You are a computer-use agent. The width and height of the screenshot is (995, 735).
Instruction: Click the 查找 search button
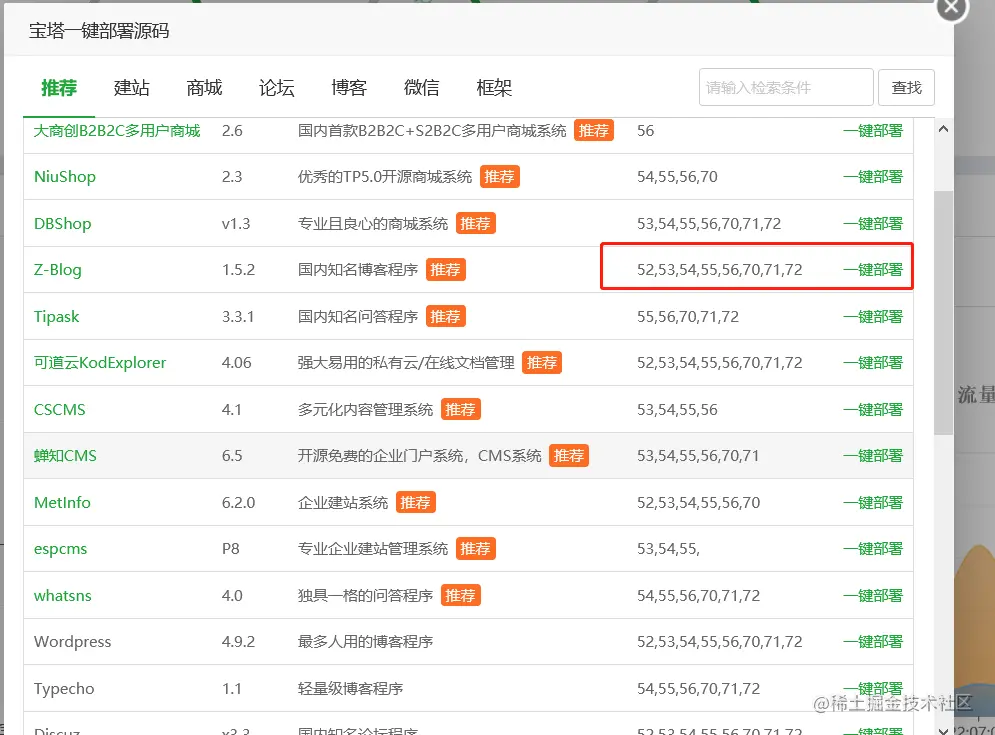click(x=906, y=88)
